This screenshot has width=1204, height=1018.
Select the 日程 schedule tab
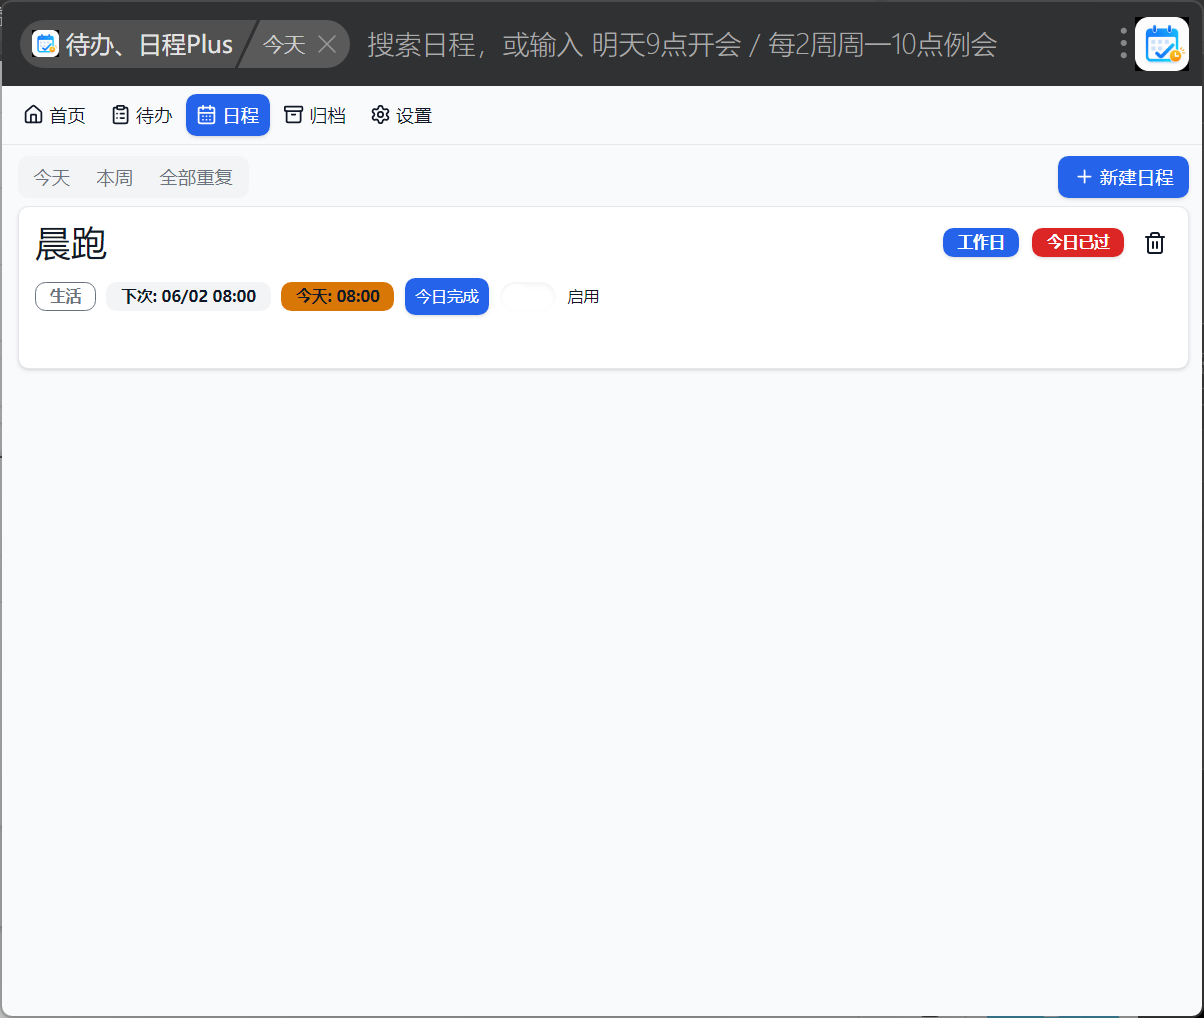228,115
